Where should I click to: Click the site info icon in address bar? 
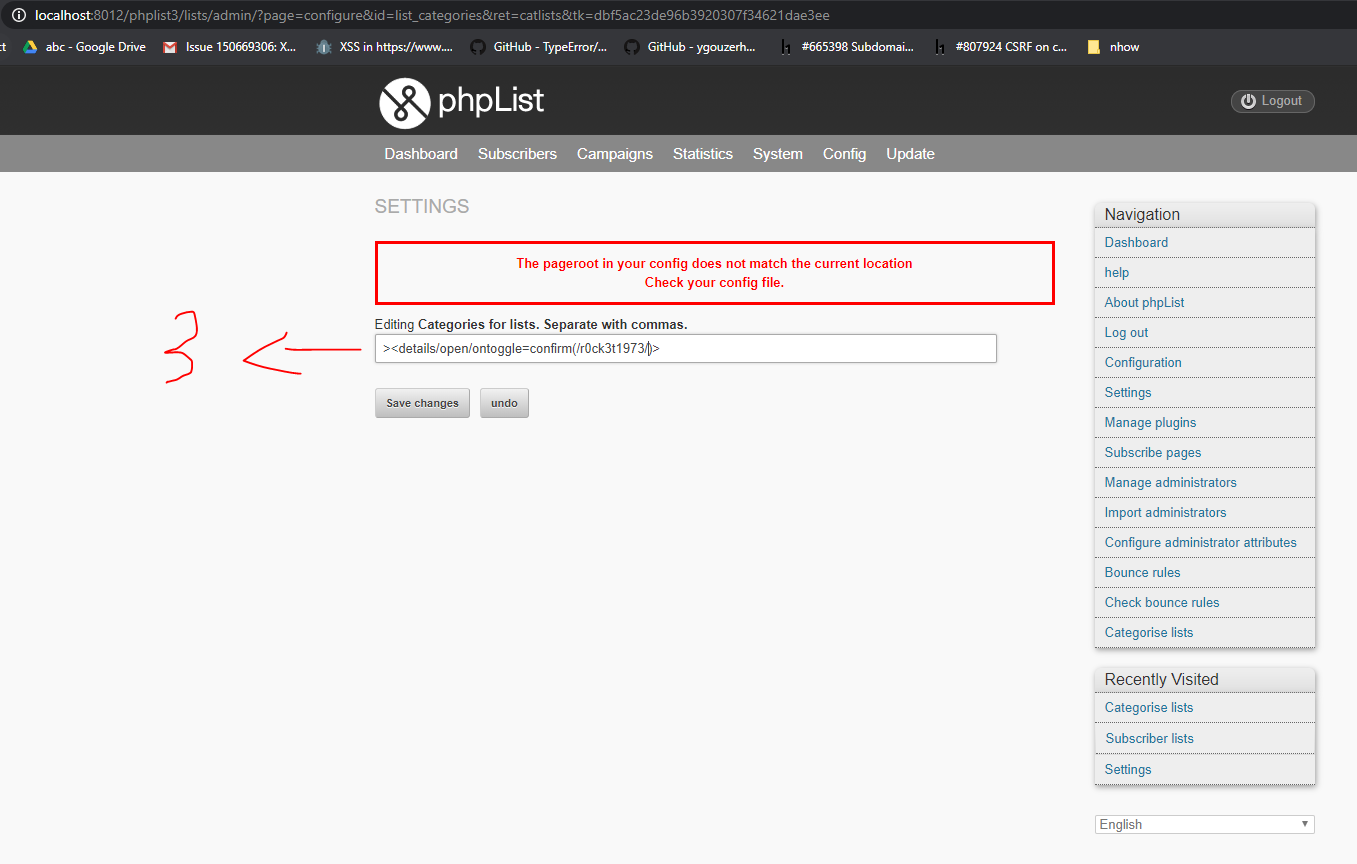click(x=18, y=15)
